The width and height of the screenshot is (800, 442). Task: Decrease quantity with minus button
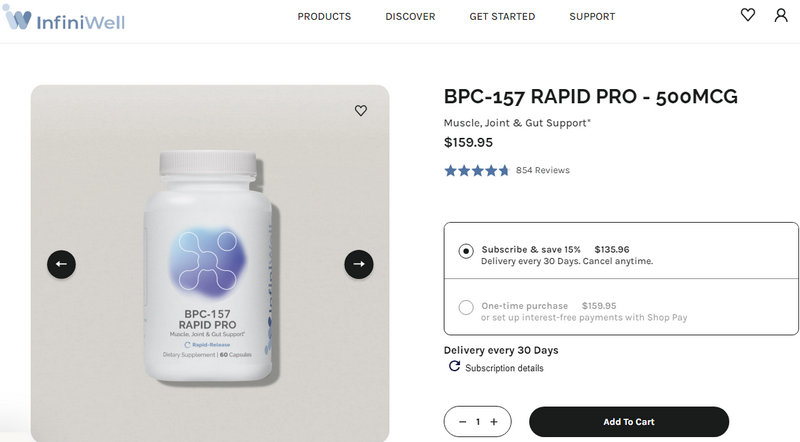[462, 422]
